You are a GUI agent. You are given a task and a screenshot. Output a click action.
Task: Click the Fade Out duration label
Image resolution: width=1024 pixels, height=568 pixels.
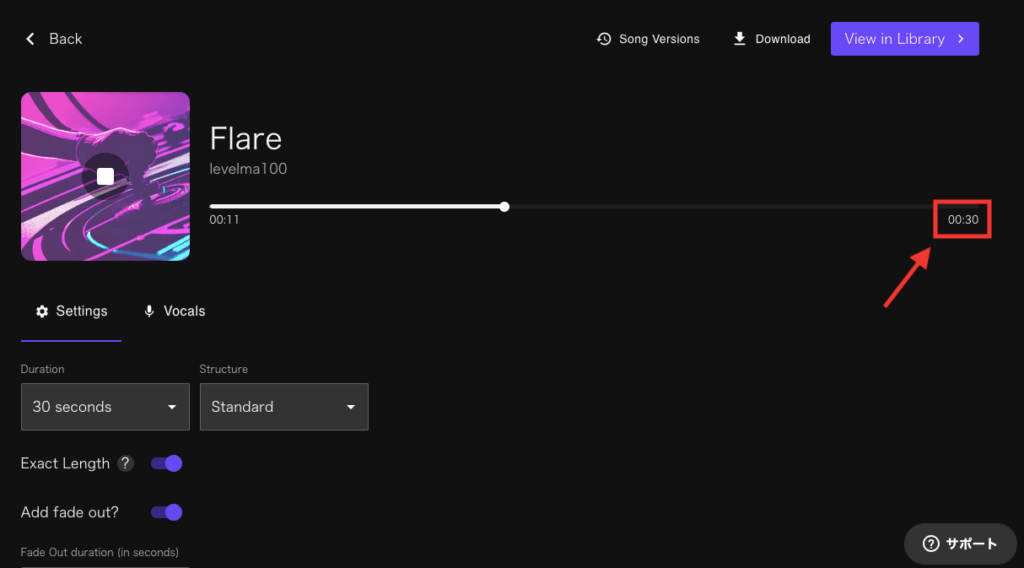[x=99, y=552]
